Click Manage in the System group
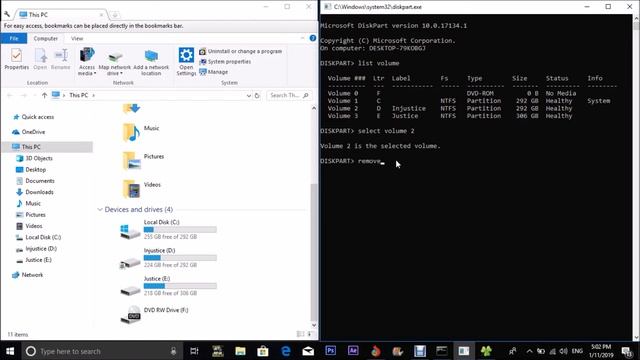The width and height of the screenshot is (640, 360). (213, 72)
